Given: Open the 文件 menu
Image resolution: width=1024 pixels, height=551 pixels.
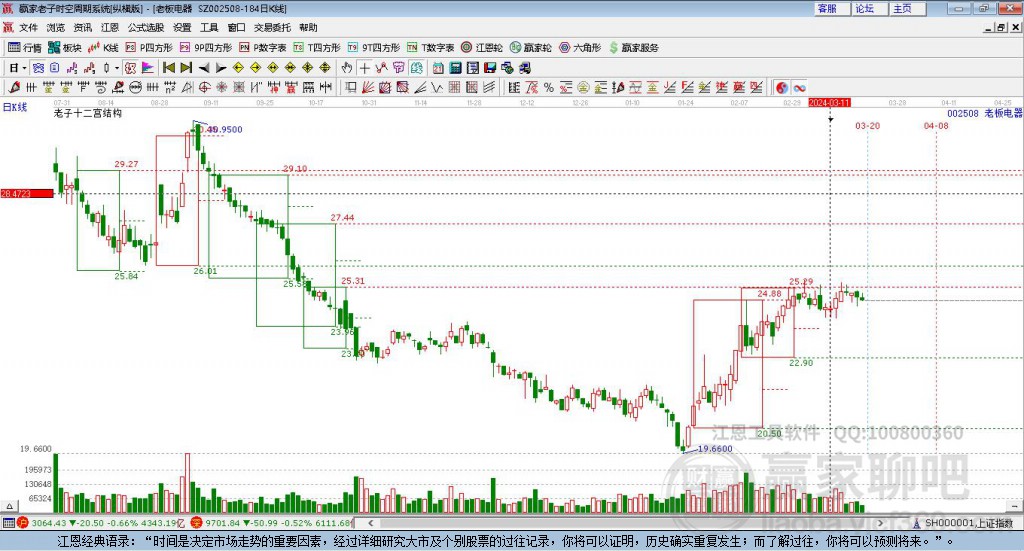Looking at the screenshot, I should click(x=28, y=27).
